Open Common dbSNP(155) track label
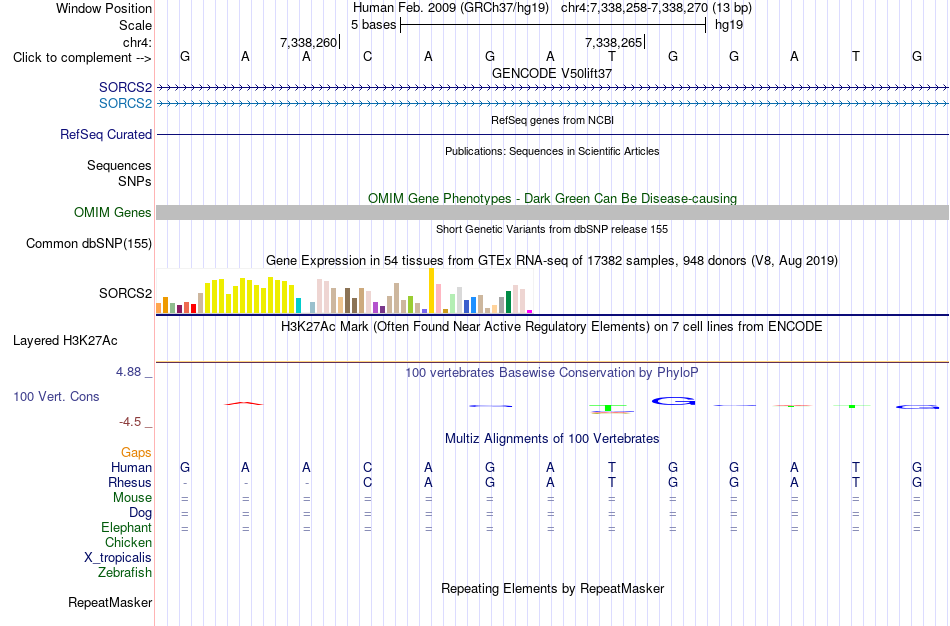Screen dimensions: 950x626 [88, 244]
